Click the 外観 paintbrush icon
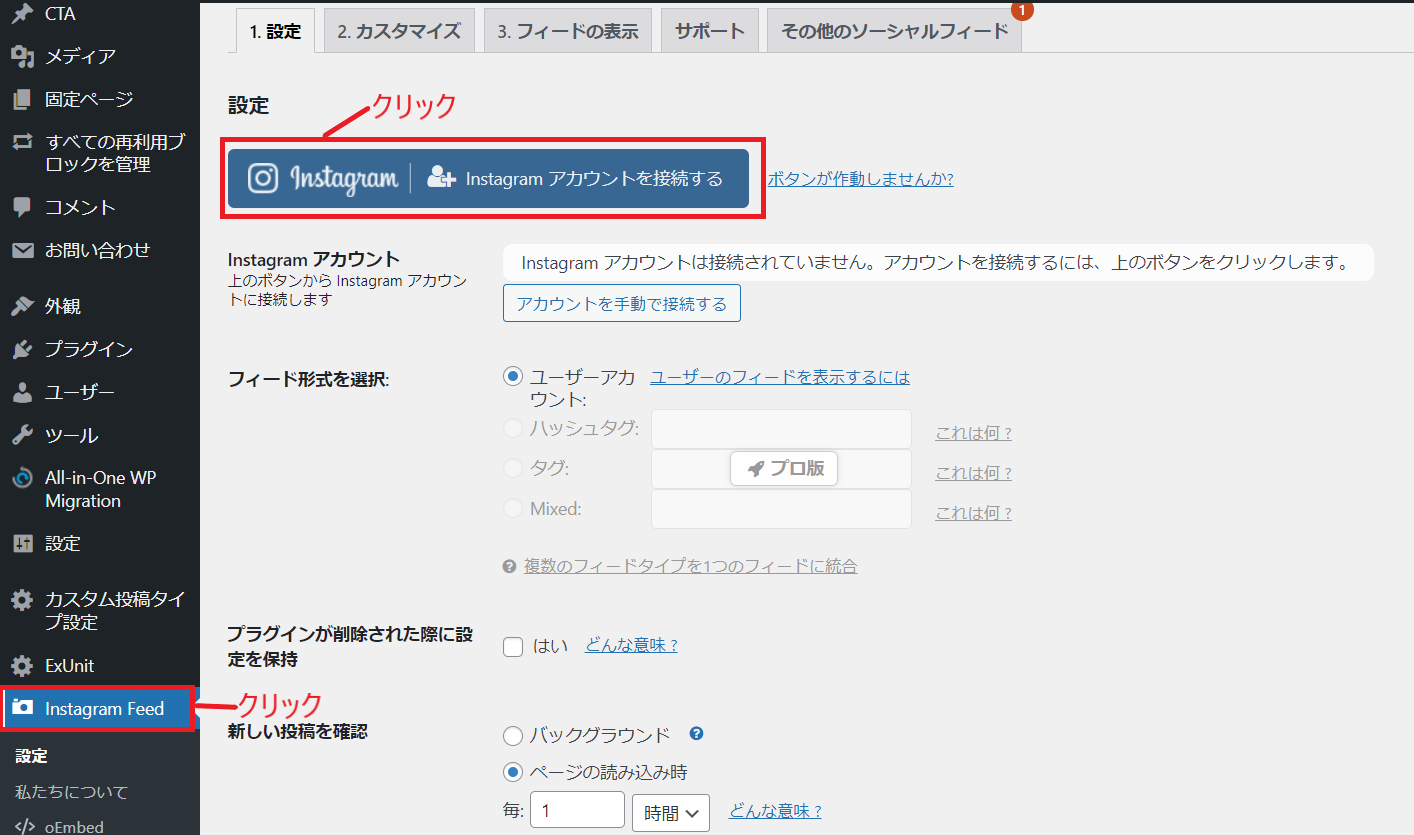Screen dimensions: 1414x835 [22, 306]
